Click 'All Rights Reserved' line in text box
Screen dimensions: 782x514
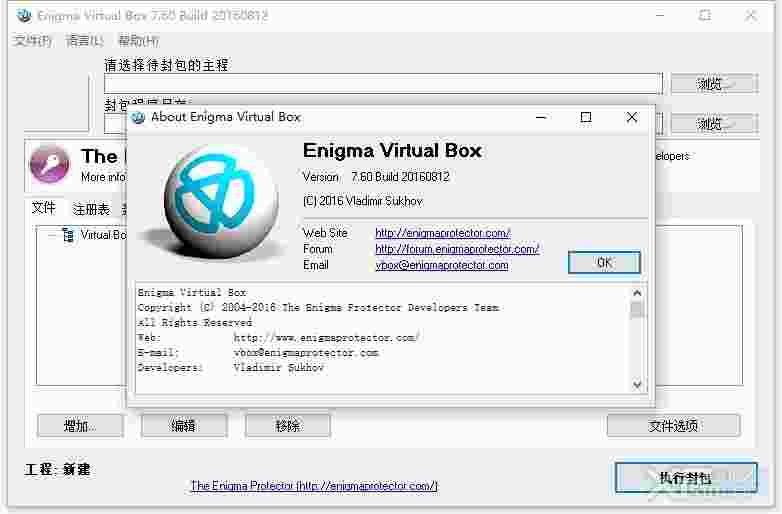(195, 323)
